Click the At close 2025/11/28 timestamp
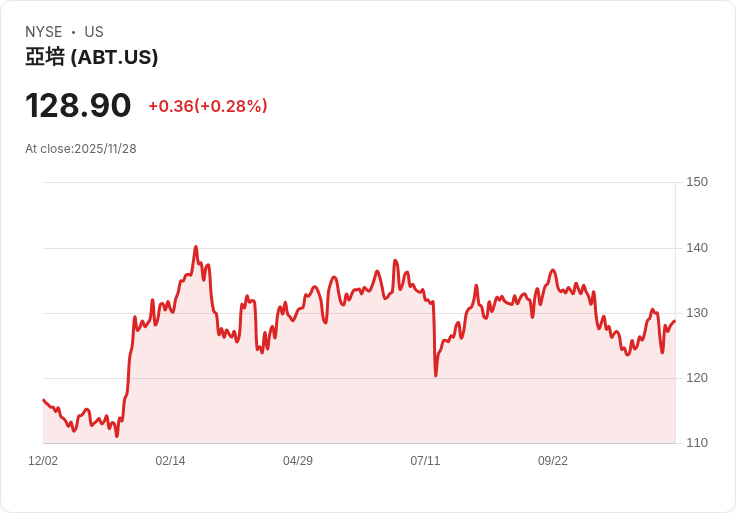 point(81,149)
